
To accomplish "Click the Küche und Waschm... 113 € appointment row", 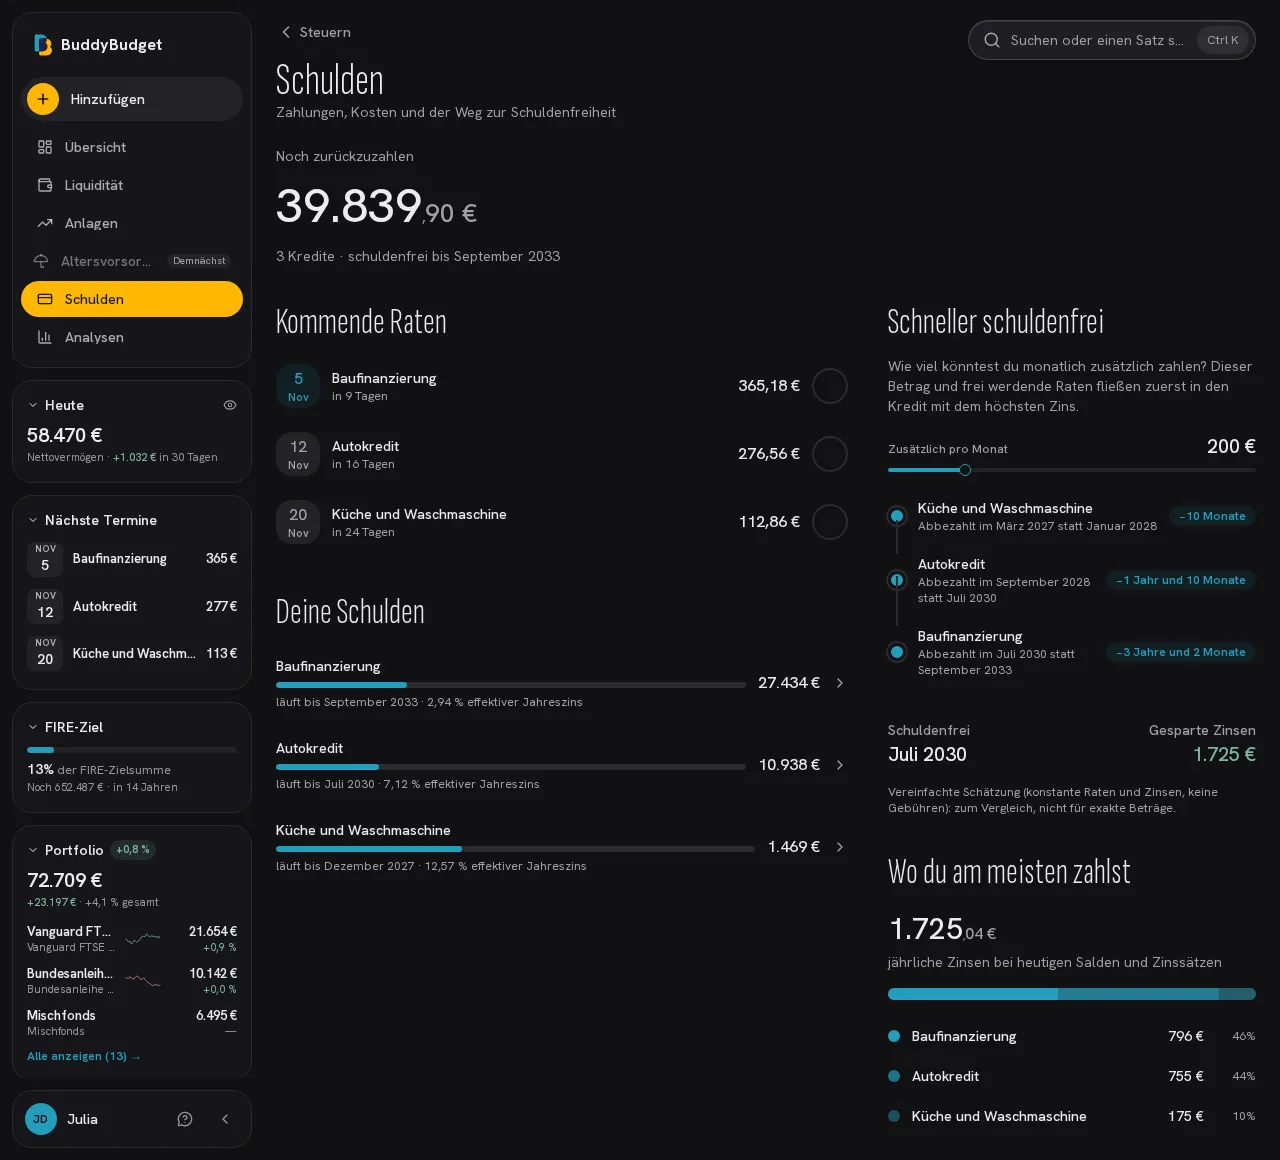I will [x=132, y=654].
